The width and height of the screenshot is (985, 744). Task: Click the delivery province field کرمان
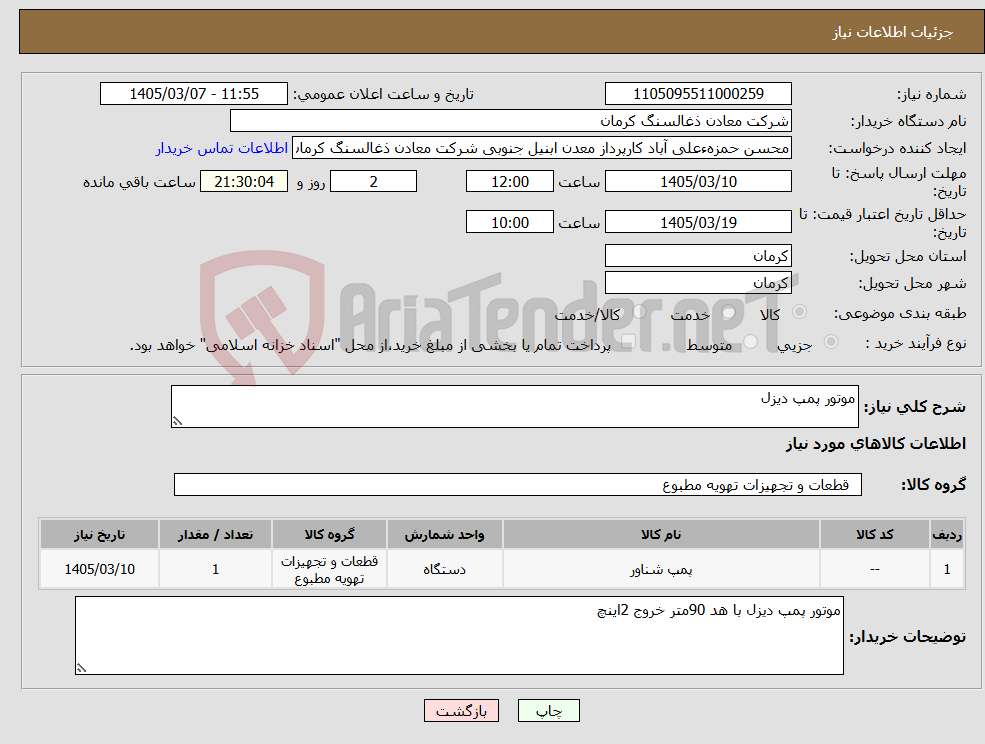[x=698, y=256]
